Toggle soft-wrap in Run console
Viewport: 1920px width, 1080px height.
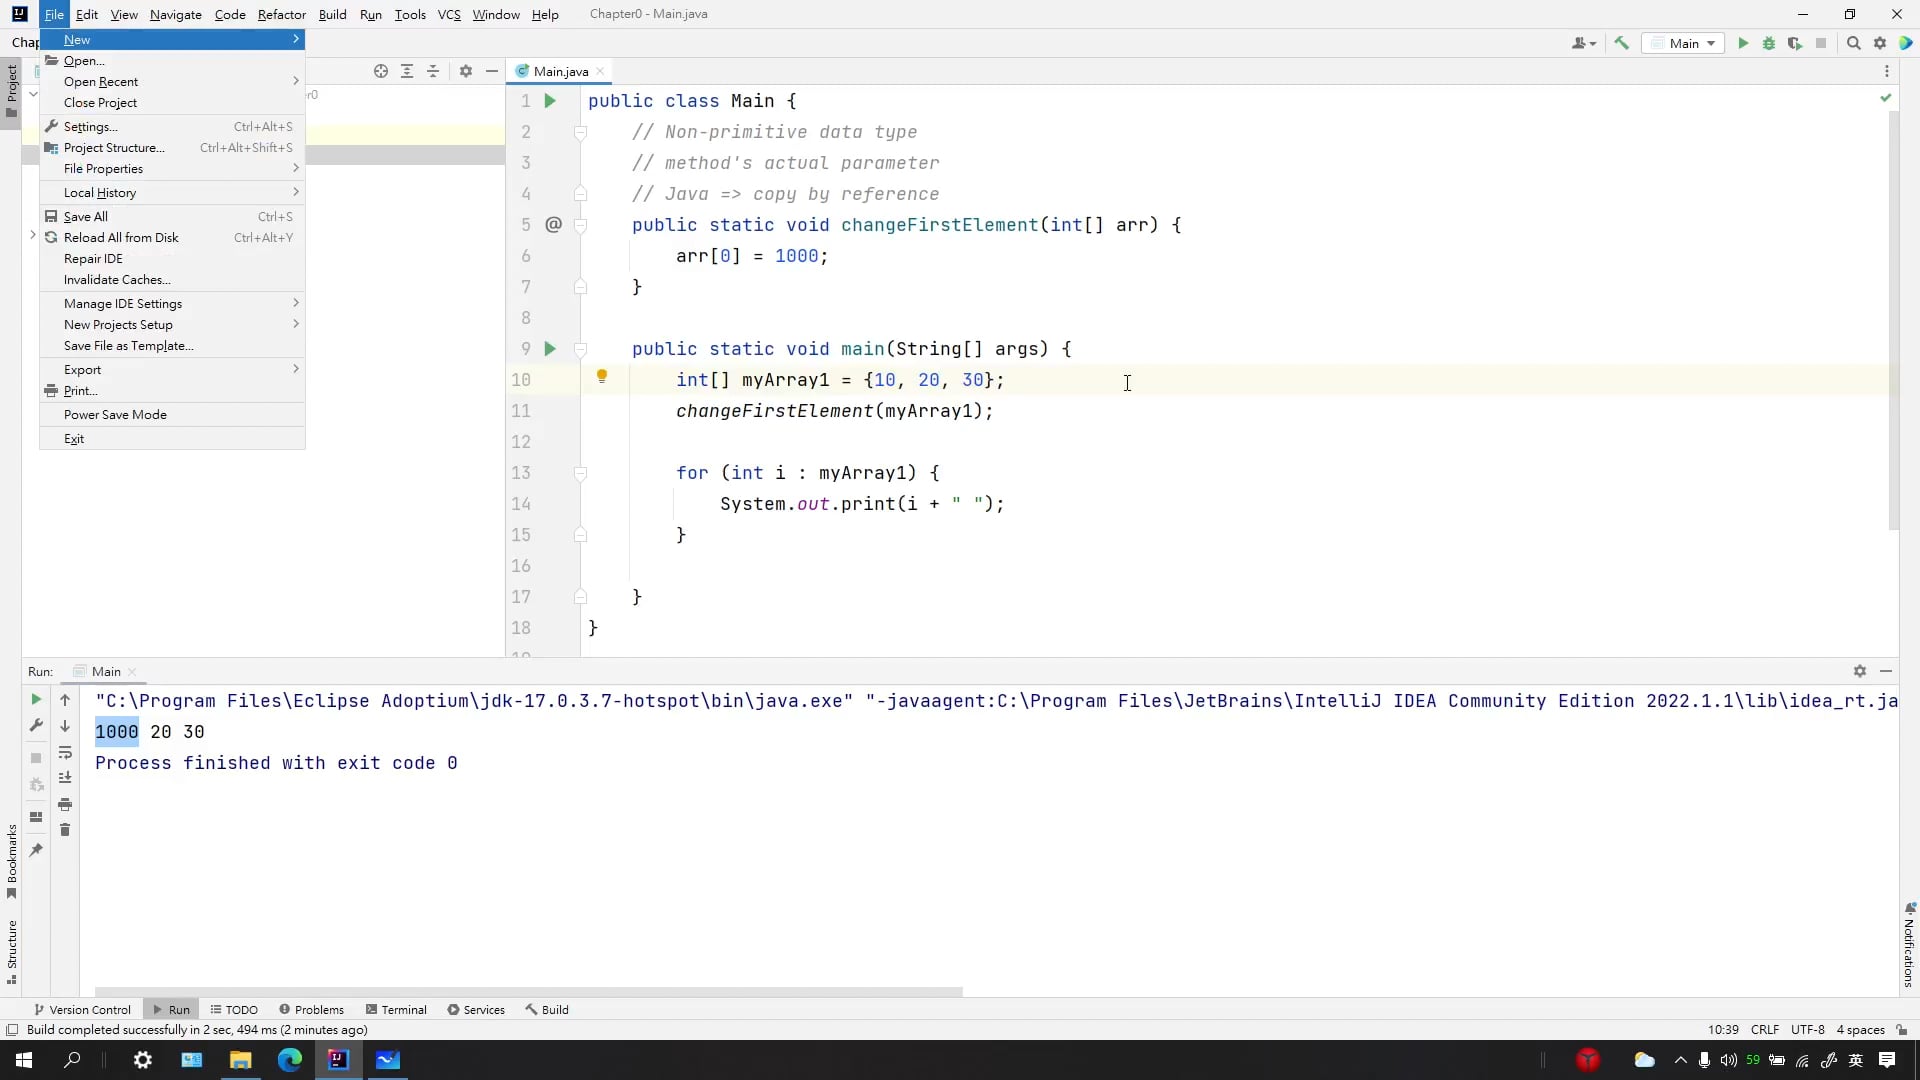coord(65,752)
